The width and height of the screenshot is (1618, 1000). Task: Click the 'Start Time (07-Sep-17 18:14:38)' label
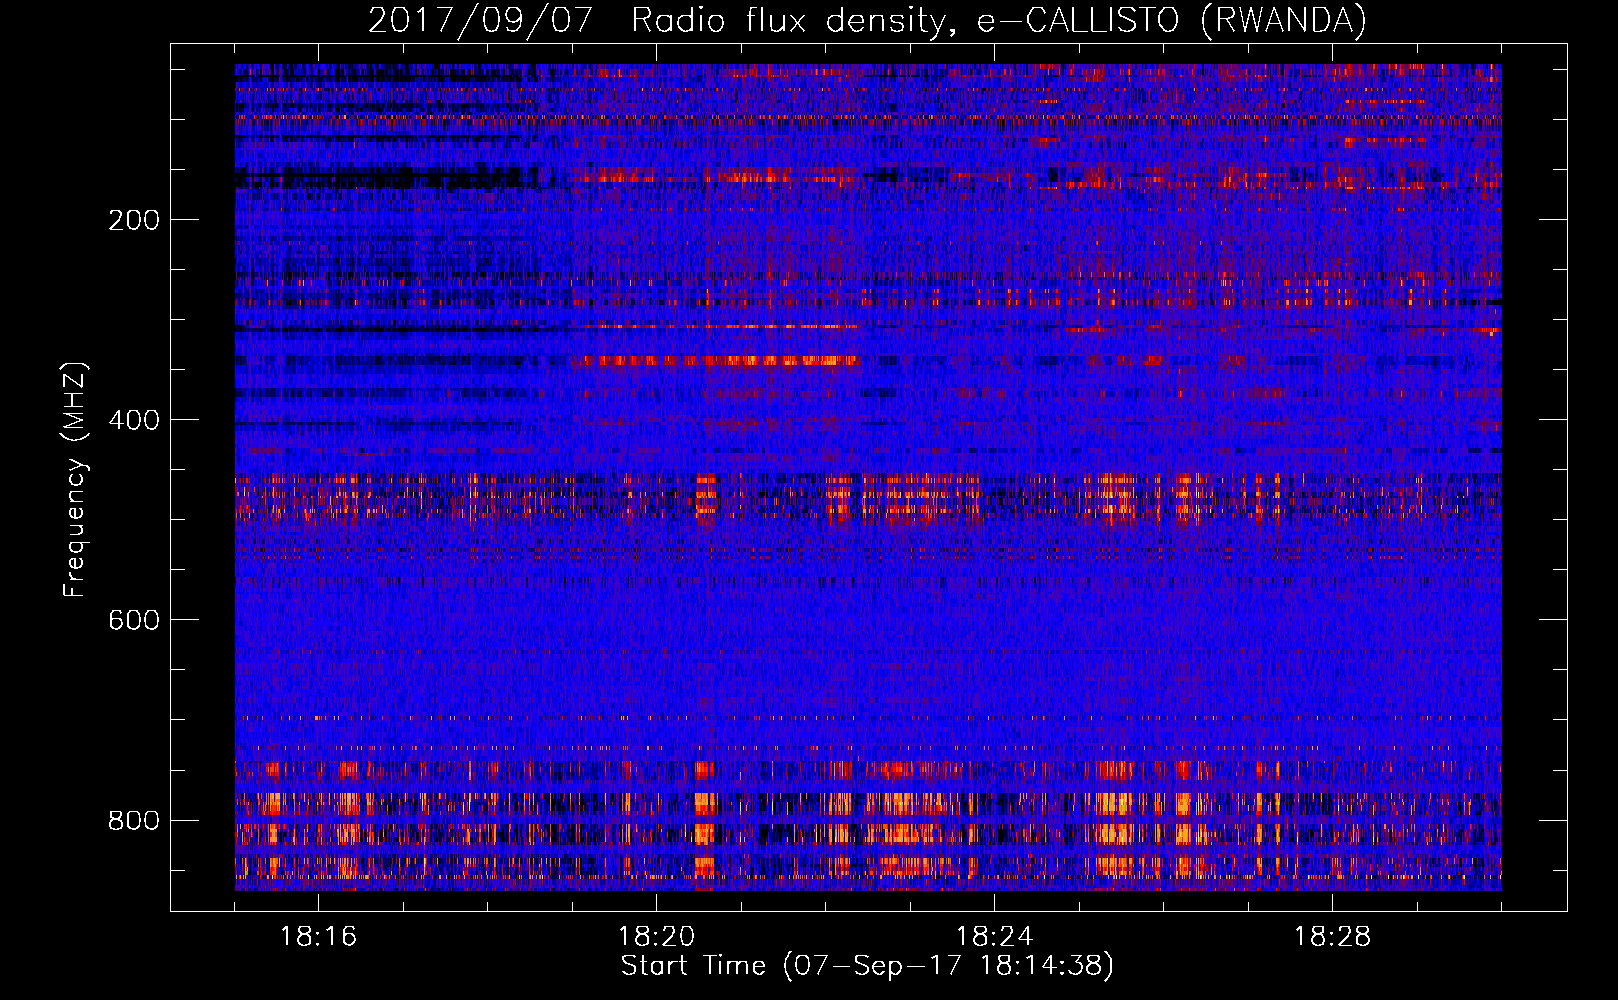pos(867,966)
